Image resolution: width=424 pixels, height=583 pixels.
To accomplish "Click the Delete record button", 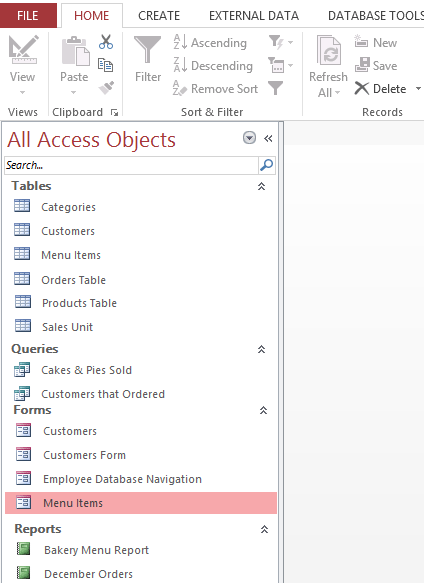I will pyautogui.click(x=380, y=88).
